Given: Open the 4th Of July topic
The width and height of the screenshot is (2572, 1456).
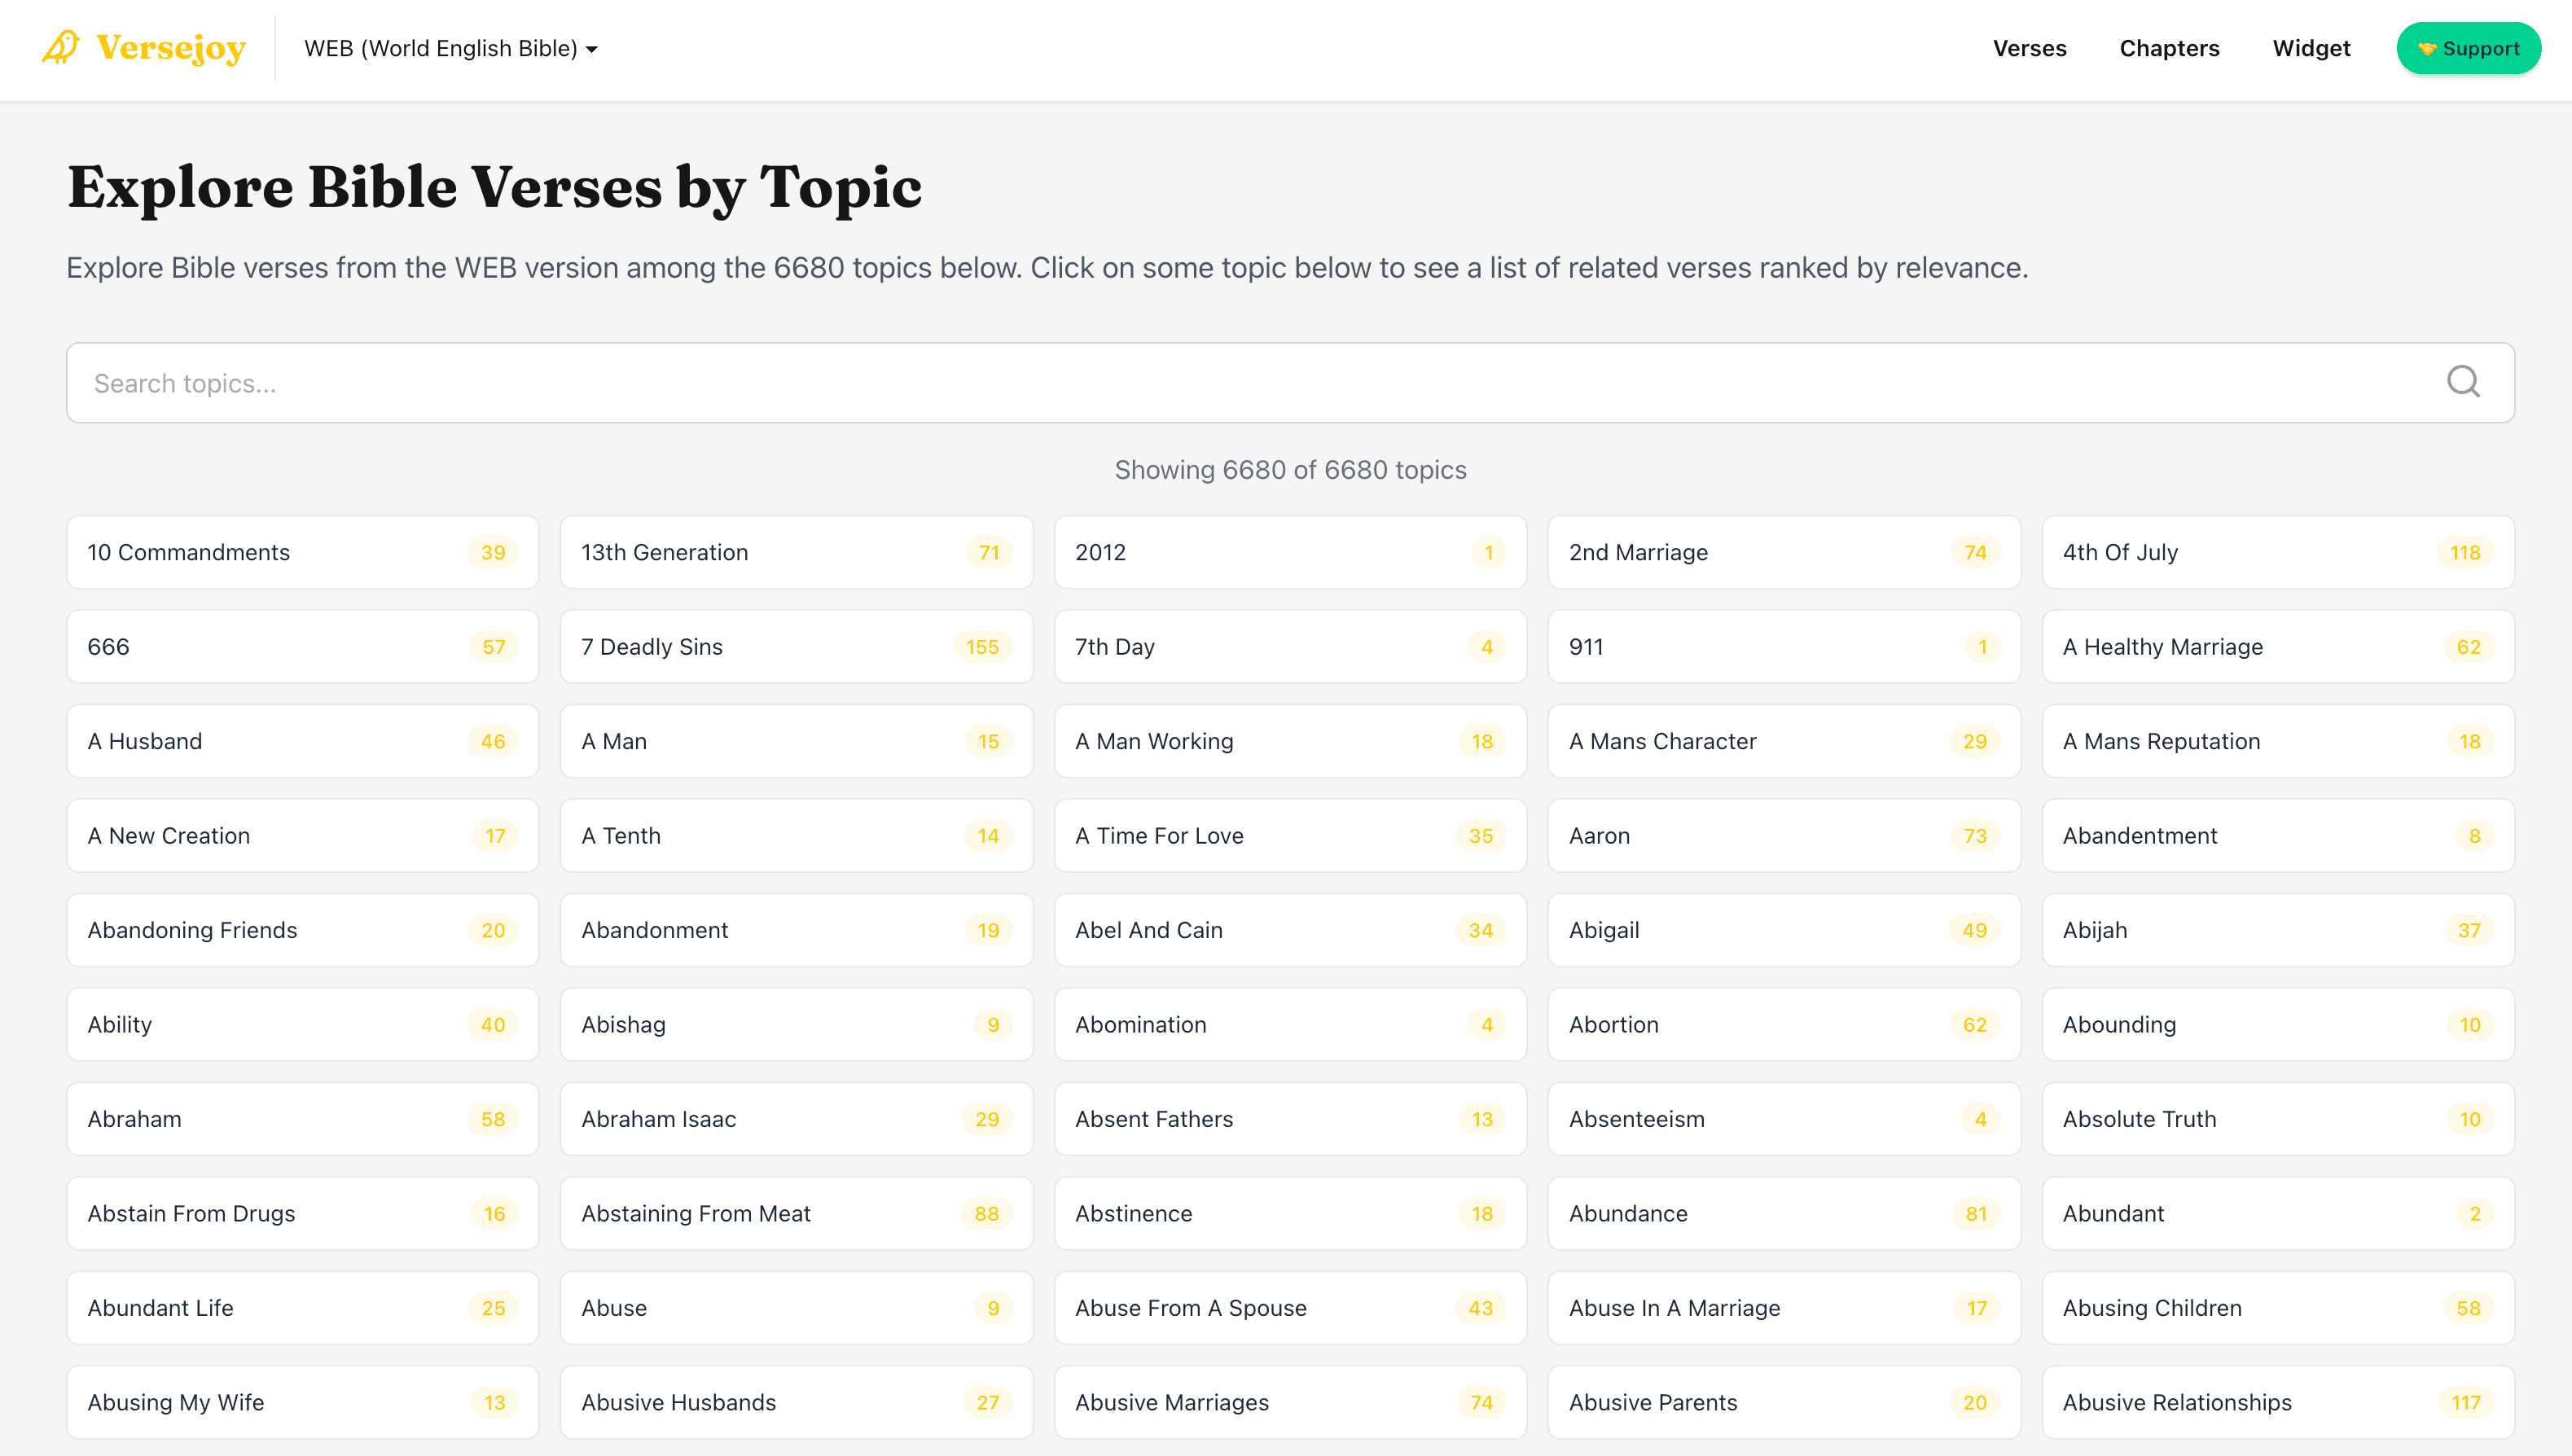Looking at the screenshot, I should pyautogui.click(x=2278, y=552).
